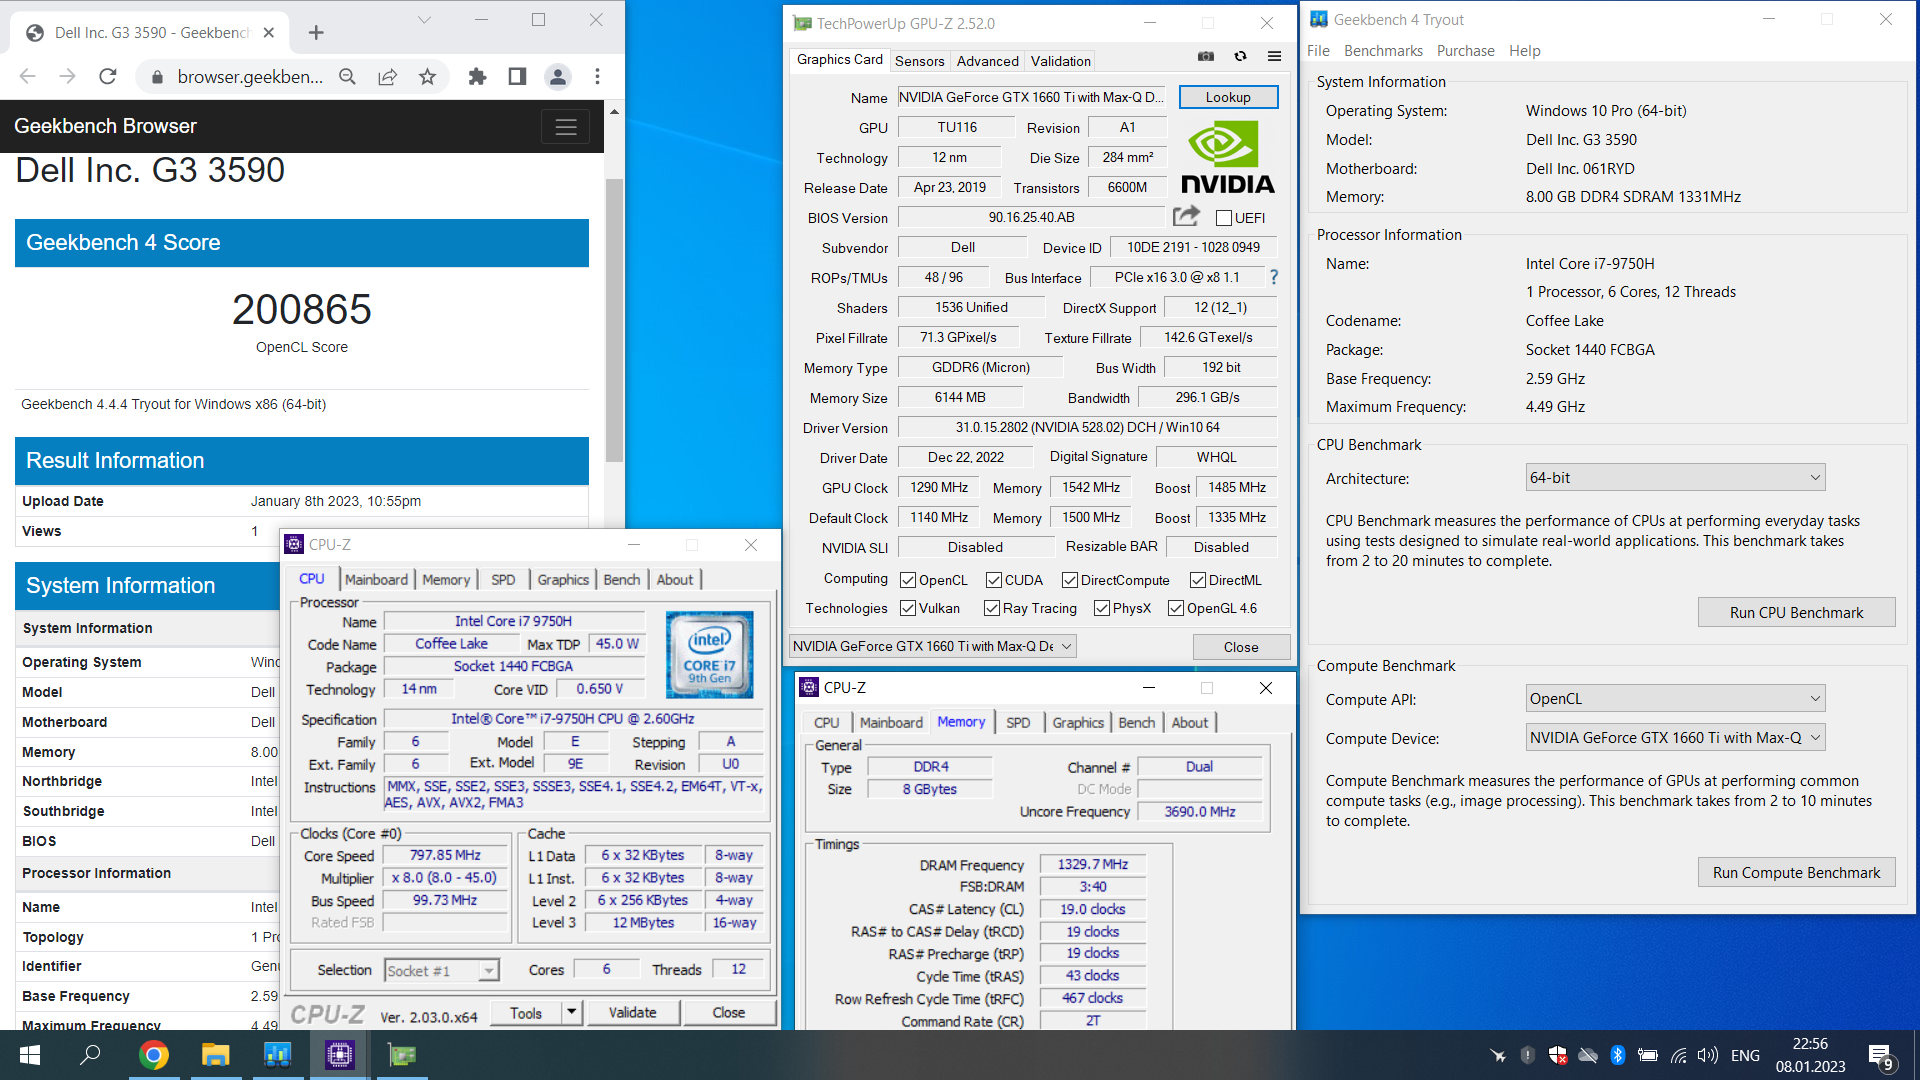Click Bus Interface question mark icon

[1273, 277]
